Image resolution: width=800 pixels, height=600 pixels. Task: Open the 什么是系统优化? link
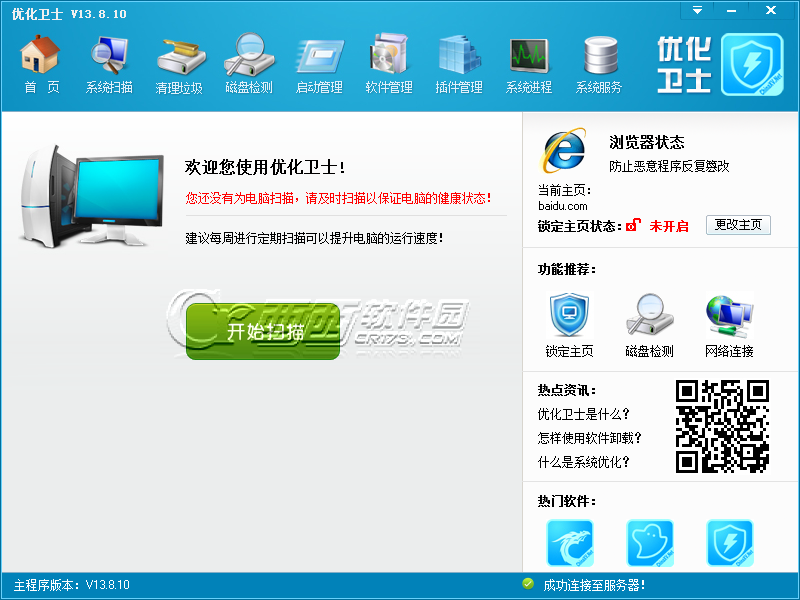click(584, 462)
